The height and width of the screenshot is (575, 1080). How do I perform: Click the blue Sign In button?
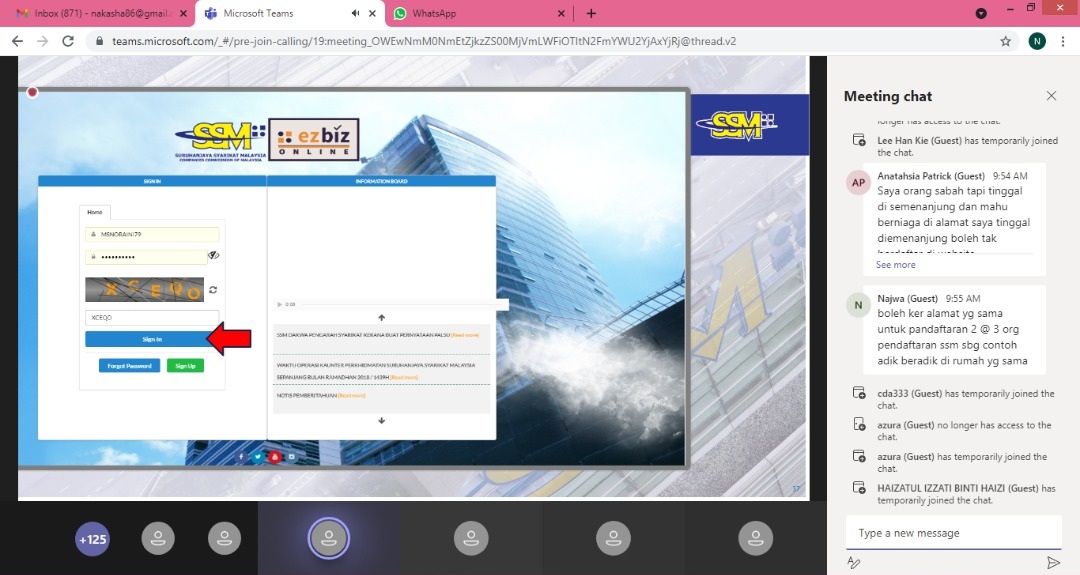(x=152, y=340)
